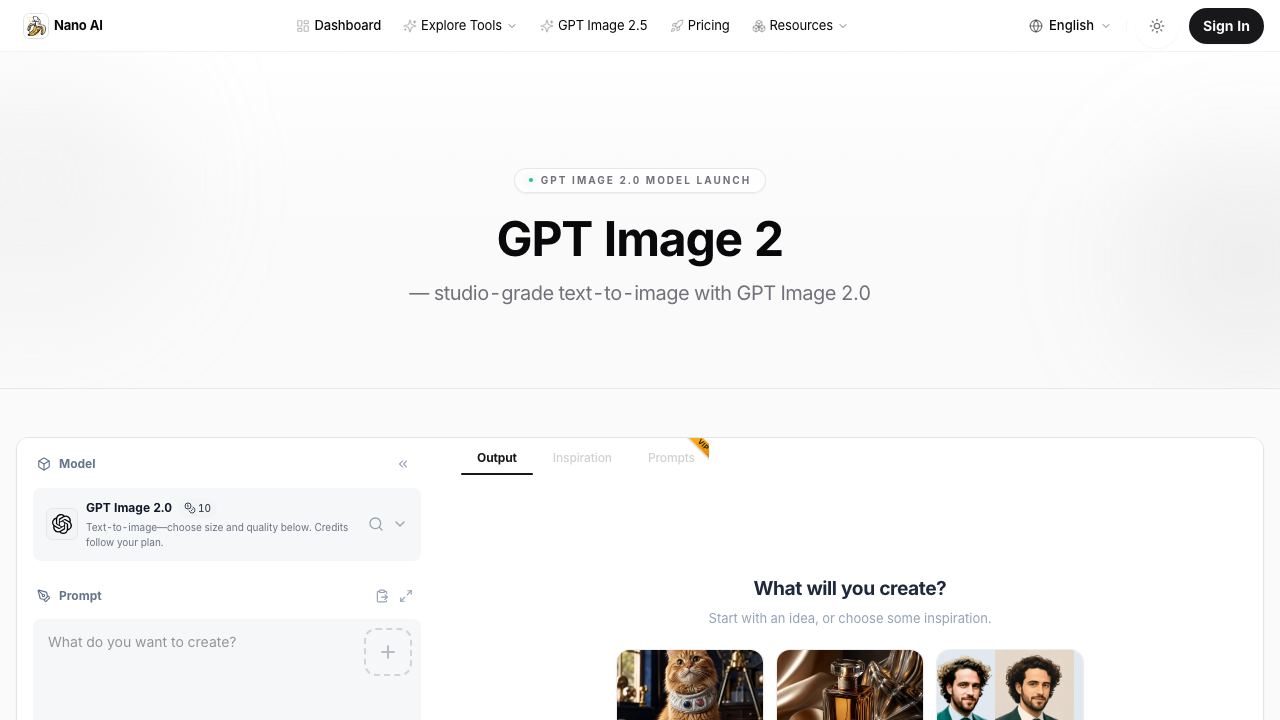Click the Sign In button

[1226, 26]
